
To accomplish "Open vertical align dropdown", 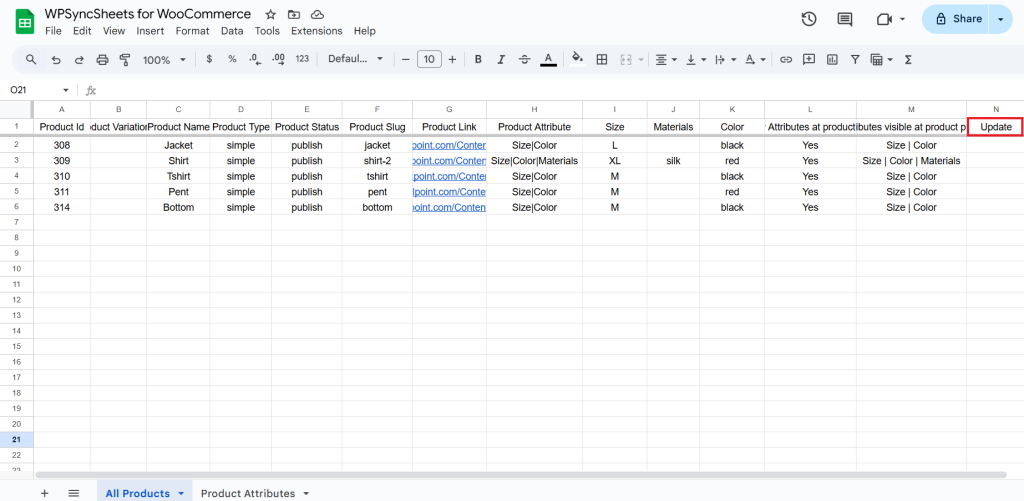I will pos(696,59).
